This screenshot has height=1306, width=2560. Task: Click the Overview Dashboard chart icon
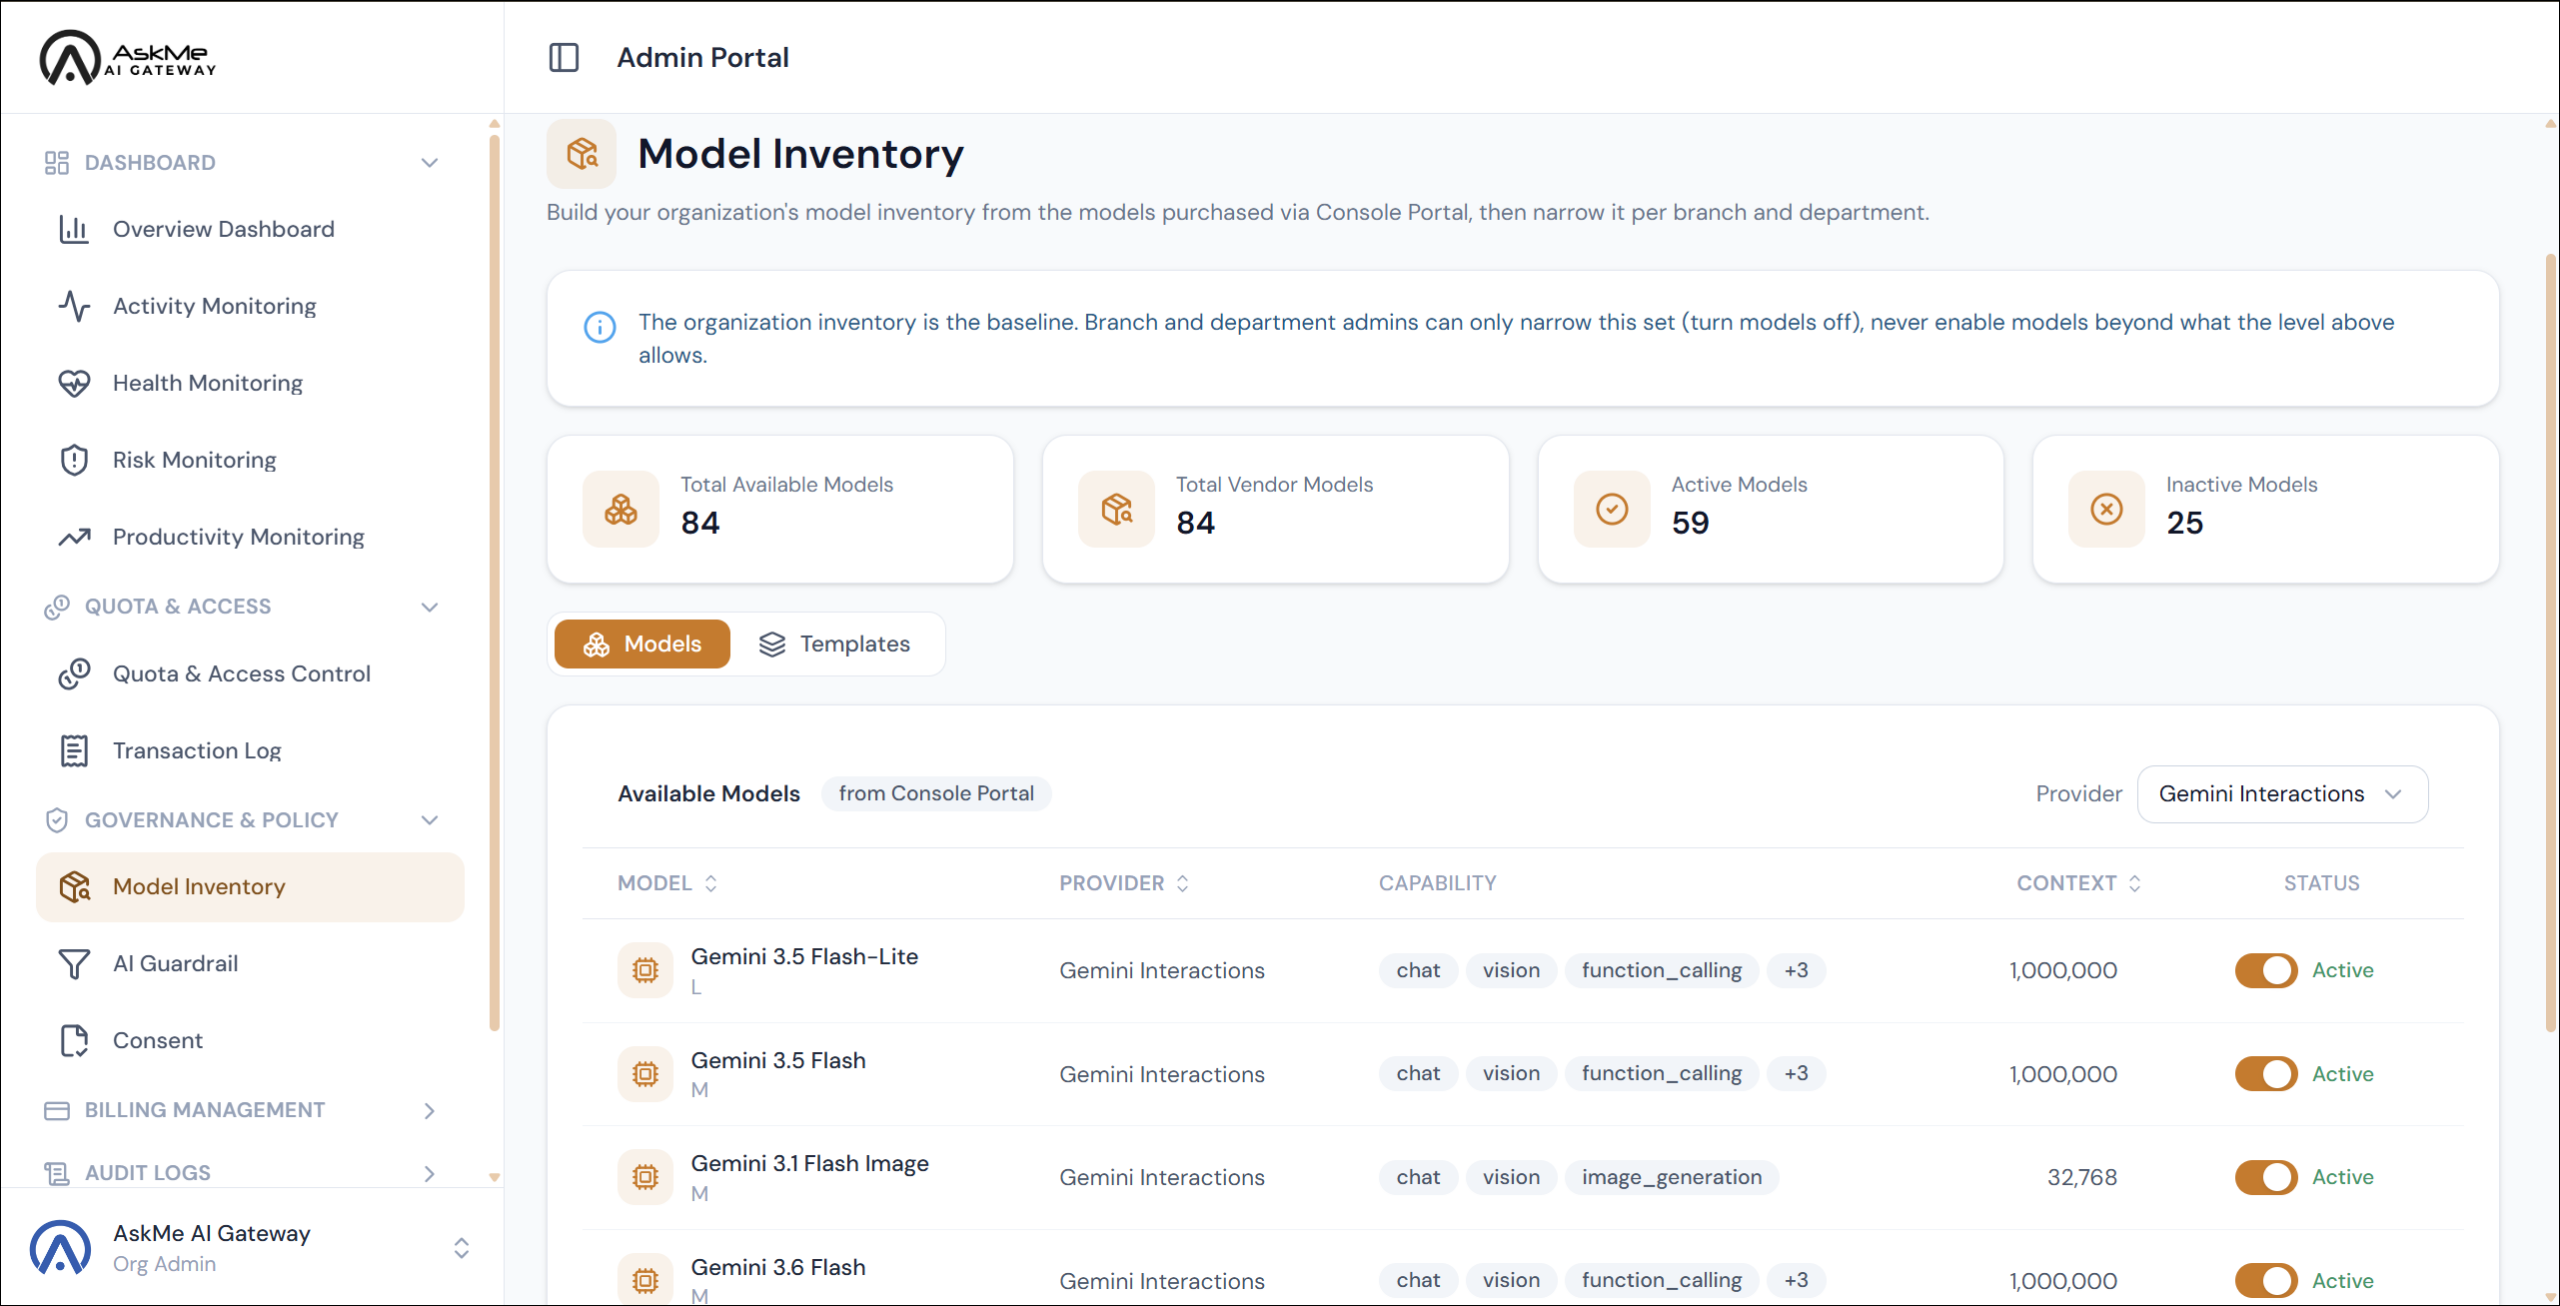74,229
